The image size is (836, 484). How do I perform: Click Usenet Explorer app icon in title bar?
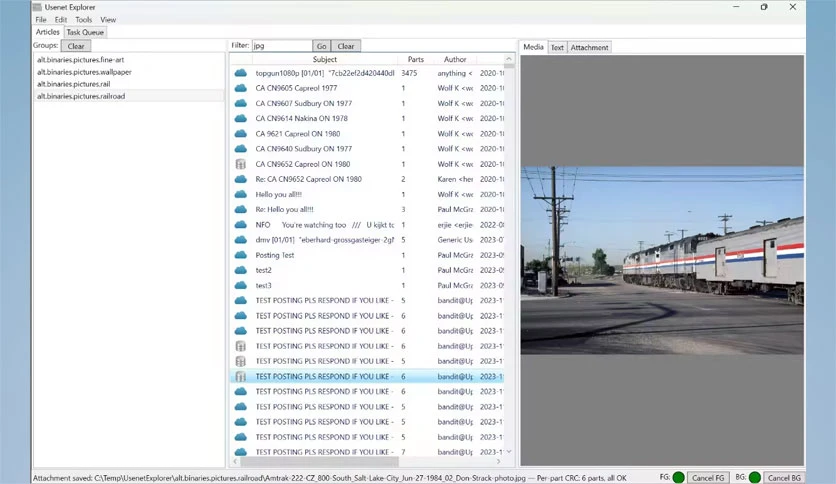[37, 7]
